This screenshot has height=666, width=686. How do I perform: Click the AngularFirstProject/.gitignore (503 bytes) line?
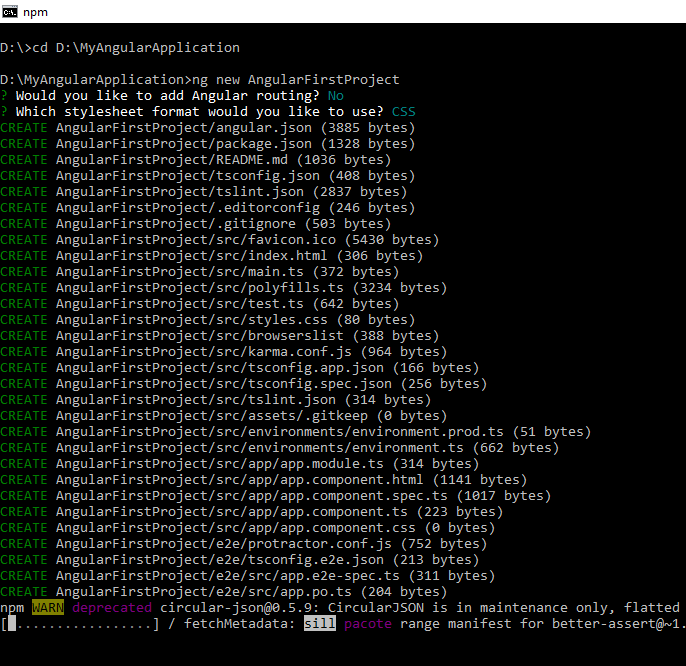pyautogui.click(x=196, y=224)
